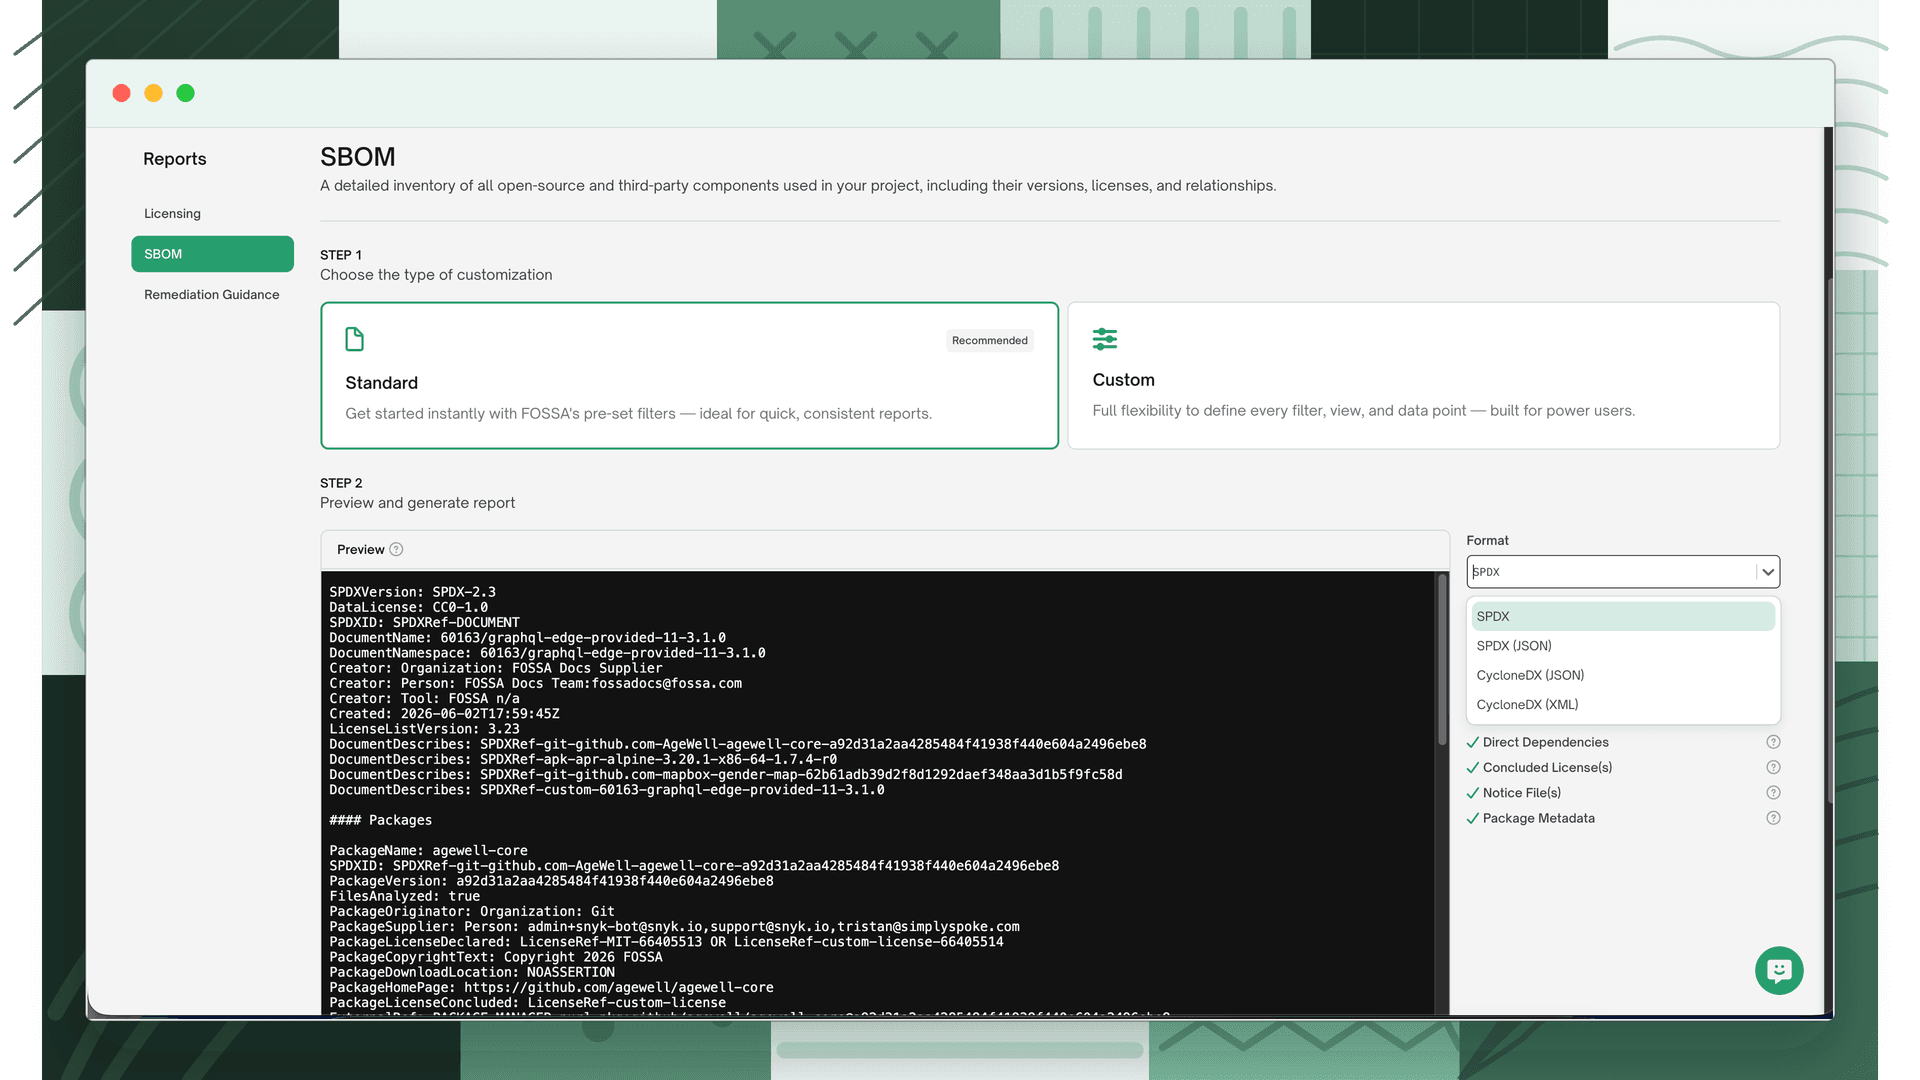Choose CycloneDX (JSON) format option
Screen dimensions: 1920x1080
[x=1622, y=675]
